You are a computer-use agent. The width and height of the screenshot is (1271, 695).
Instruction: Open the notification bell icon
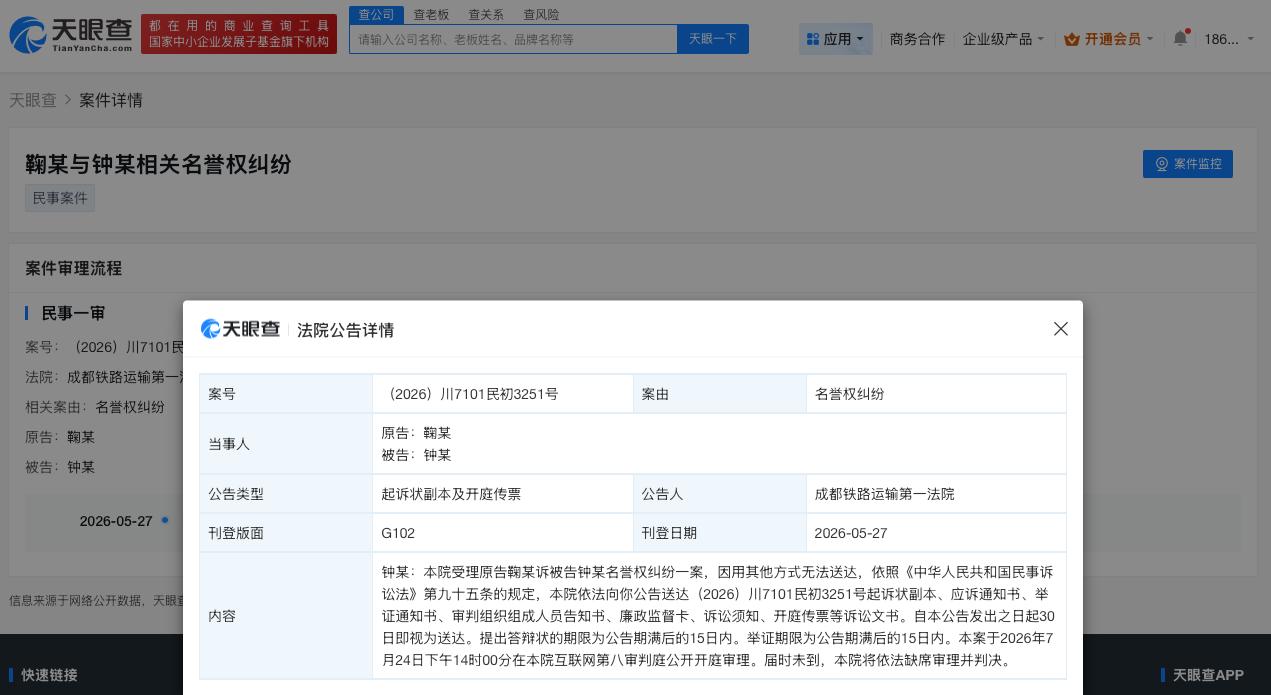click(x=1180, y=39)
